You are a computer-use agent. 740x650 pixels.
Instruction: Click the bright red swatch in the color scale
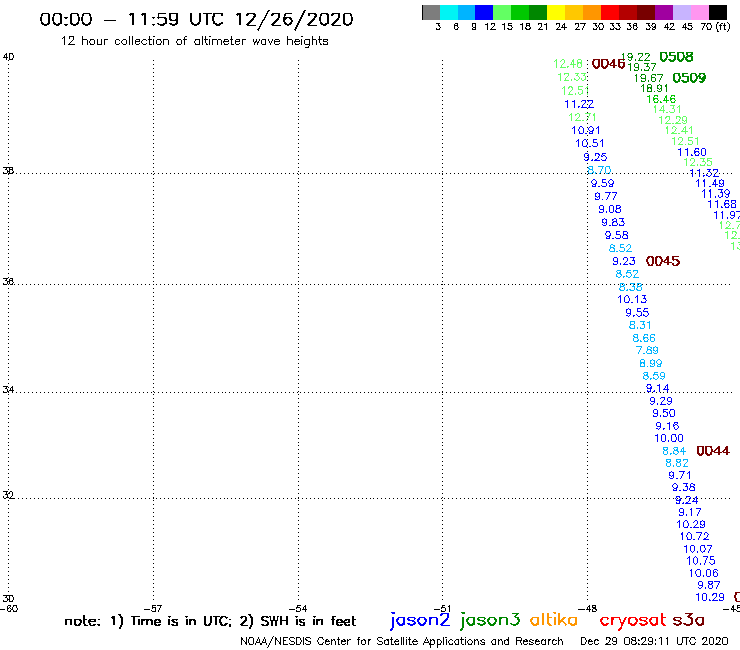(x=610, y=12)
